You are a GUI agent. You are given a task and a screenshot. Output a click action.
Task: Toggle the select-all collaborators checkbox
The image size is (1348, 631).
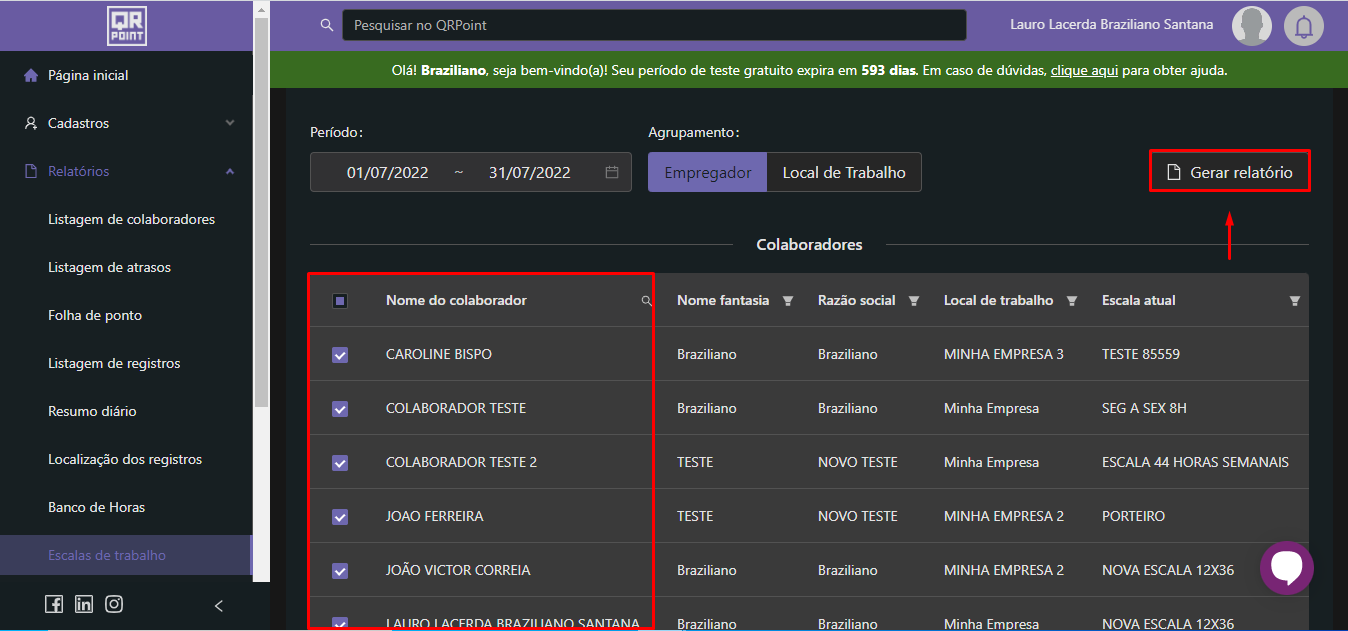340,301
